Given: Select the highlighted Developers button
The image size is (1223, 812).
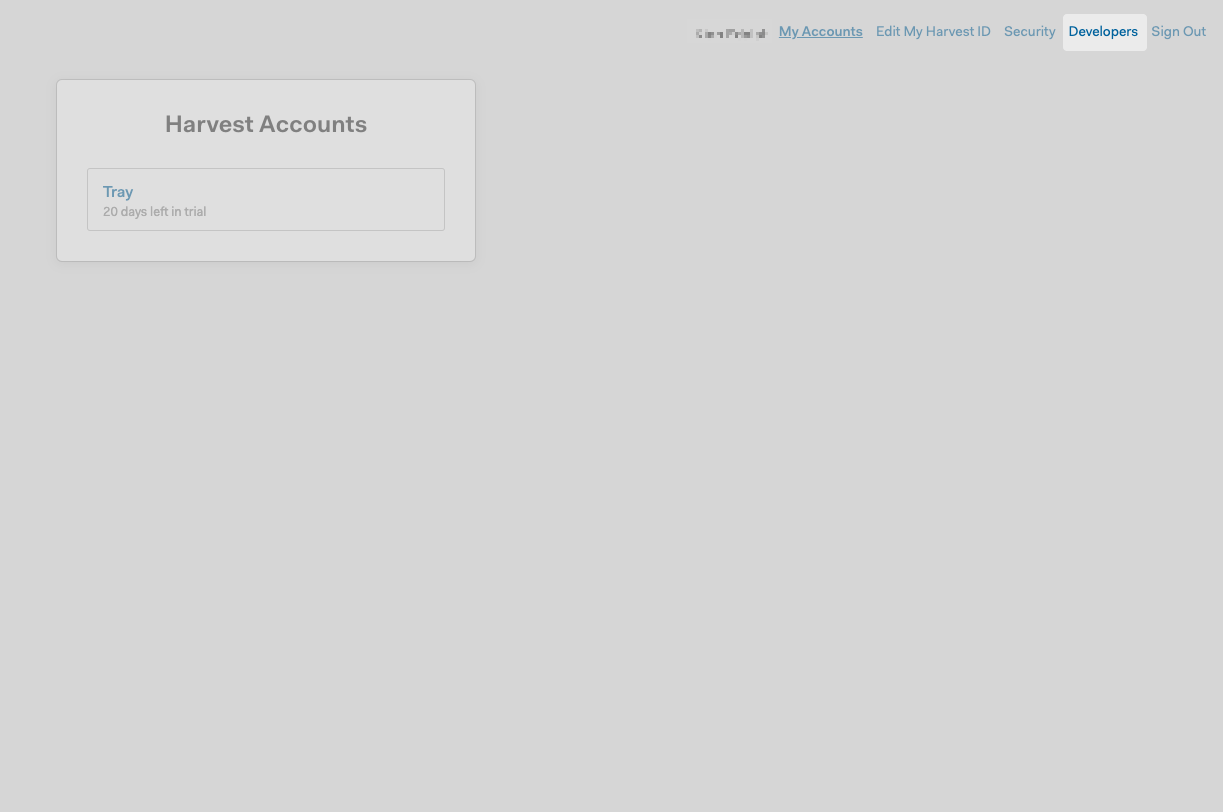Looking at the screenshot, I should (x=1103, y=31).
